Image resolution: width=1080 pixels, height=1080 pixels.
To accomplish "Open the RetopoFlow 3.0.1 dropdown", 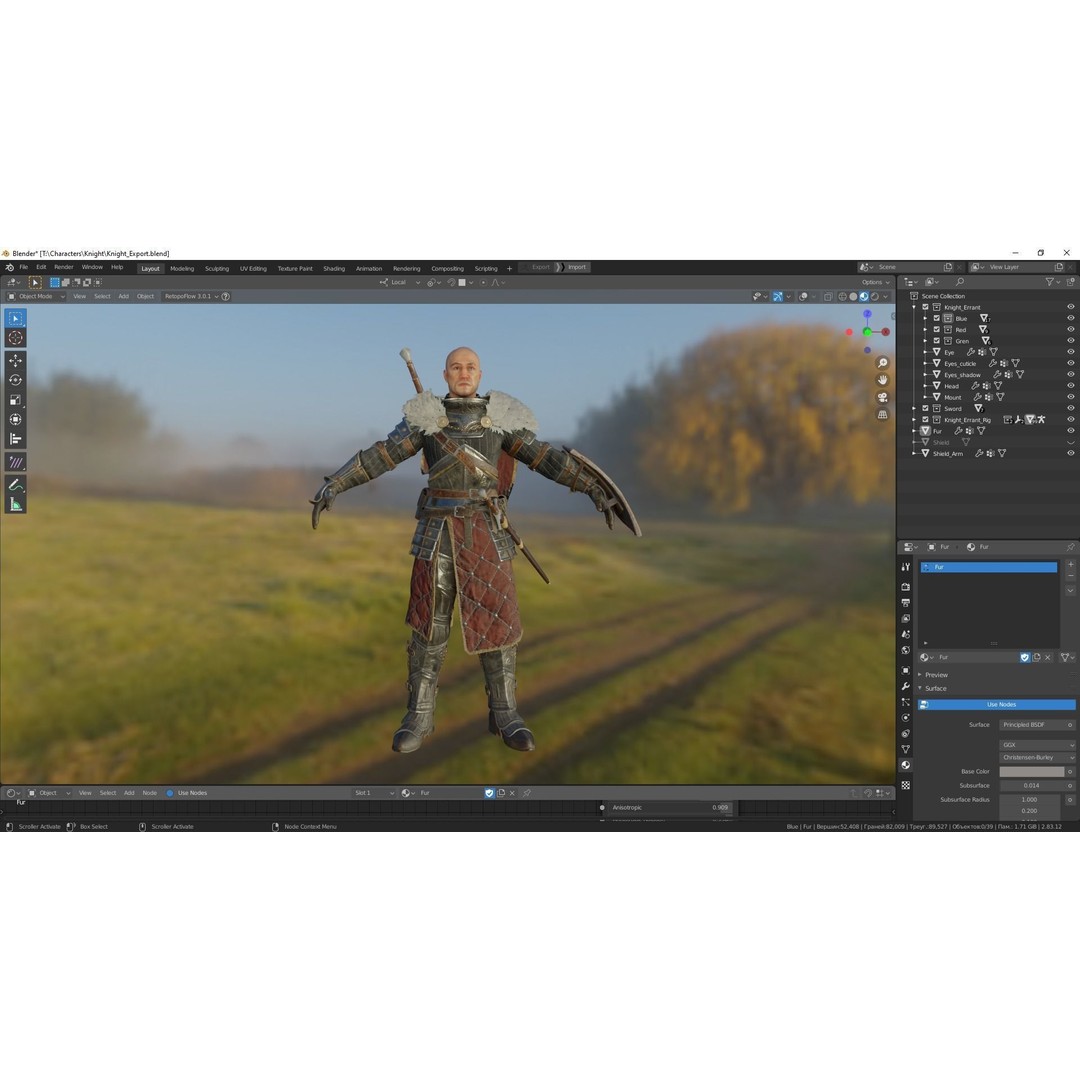I will point(190,296).
